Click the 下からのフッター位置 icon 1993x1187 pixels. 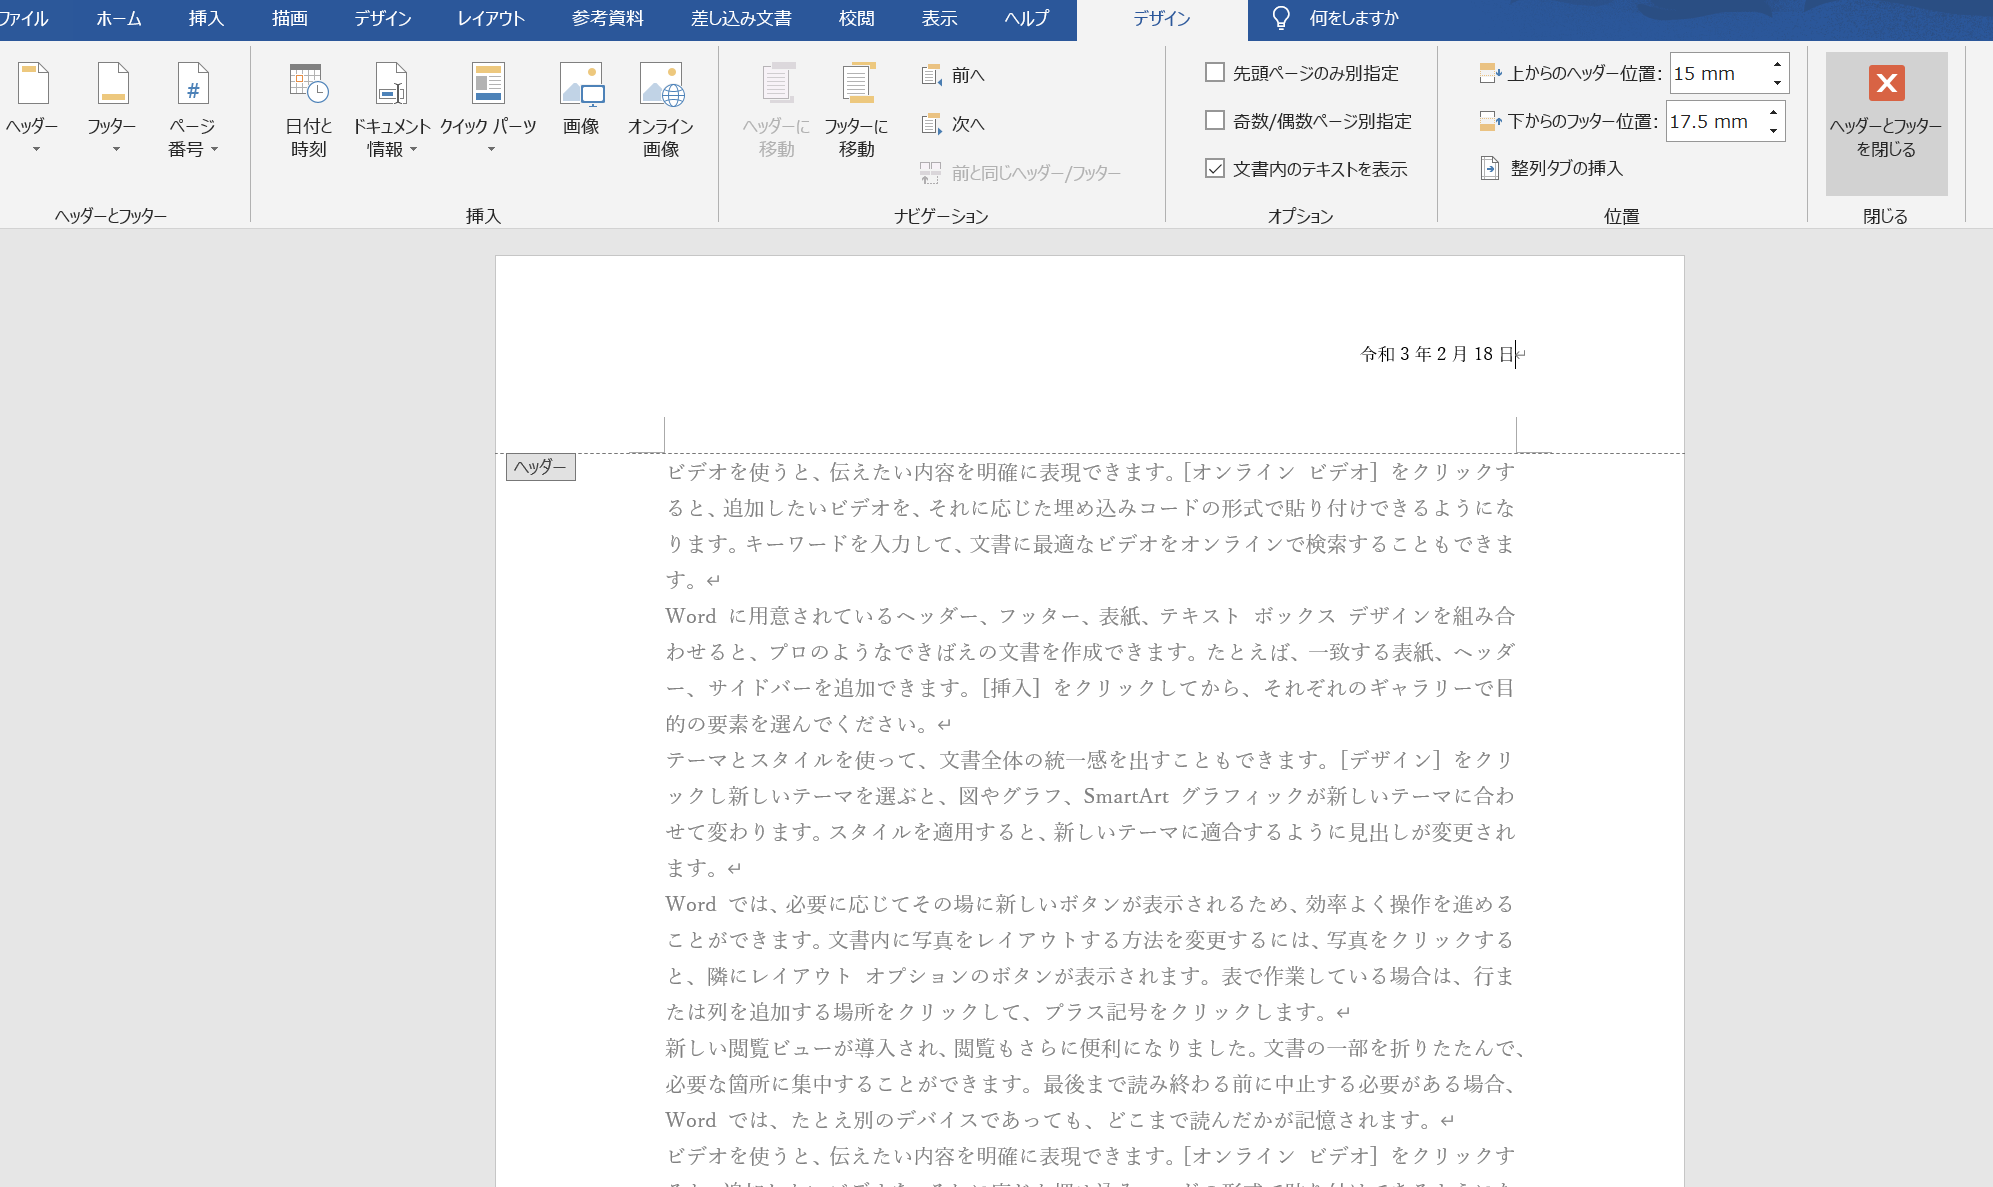pos(1490,121)
